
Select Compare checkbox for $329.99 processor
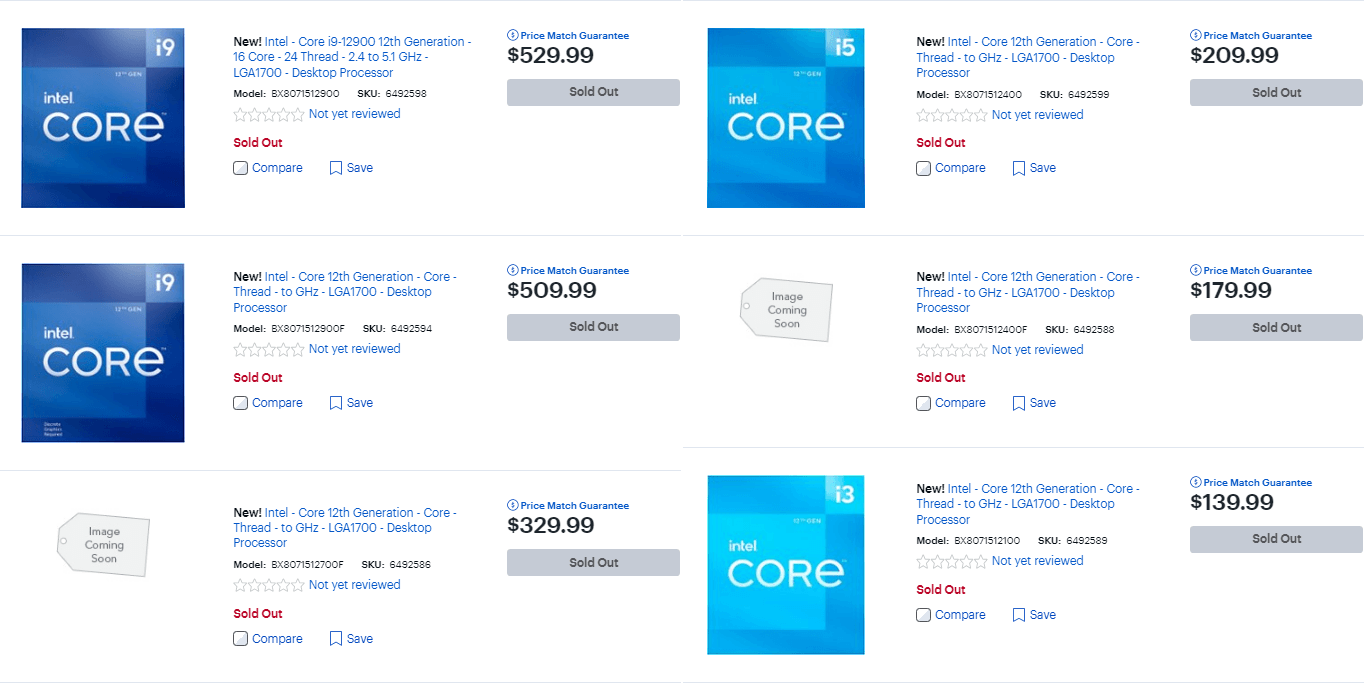[x=240, y=639]
